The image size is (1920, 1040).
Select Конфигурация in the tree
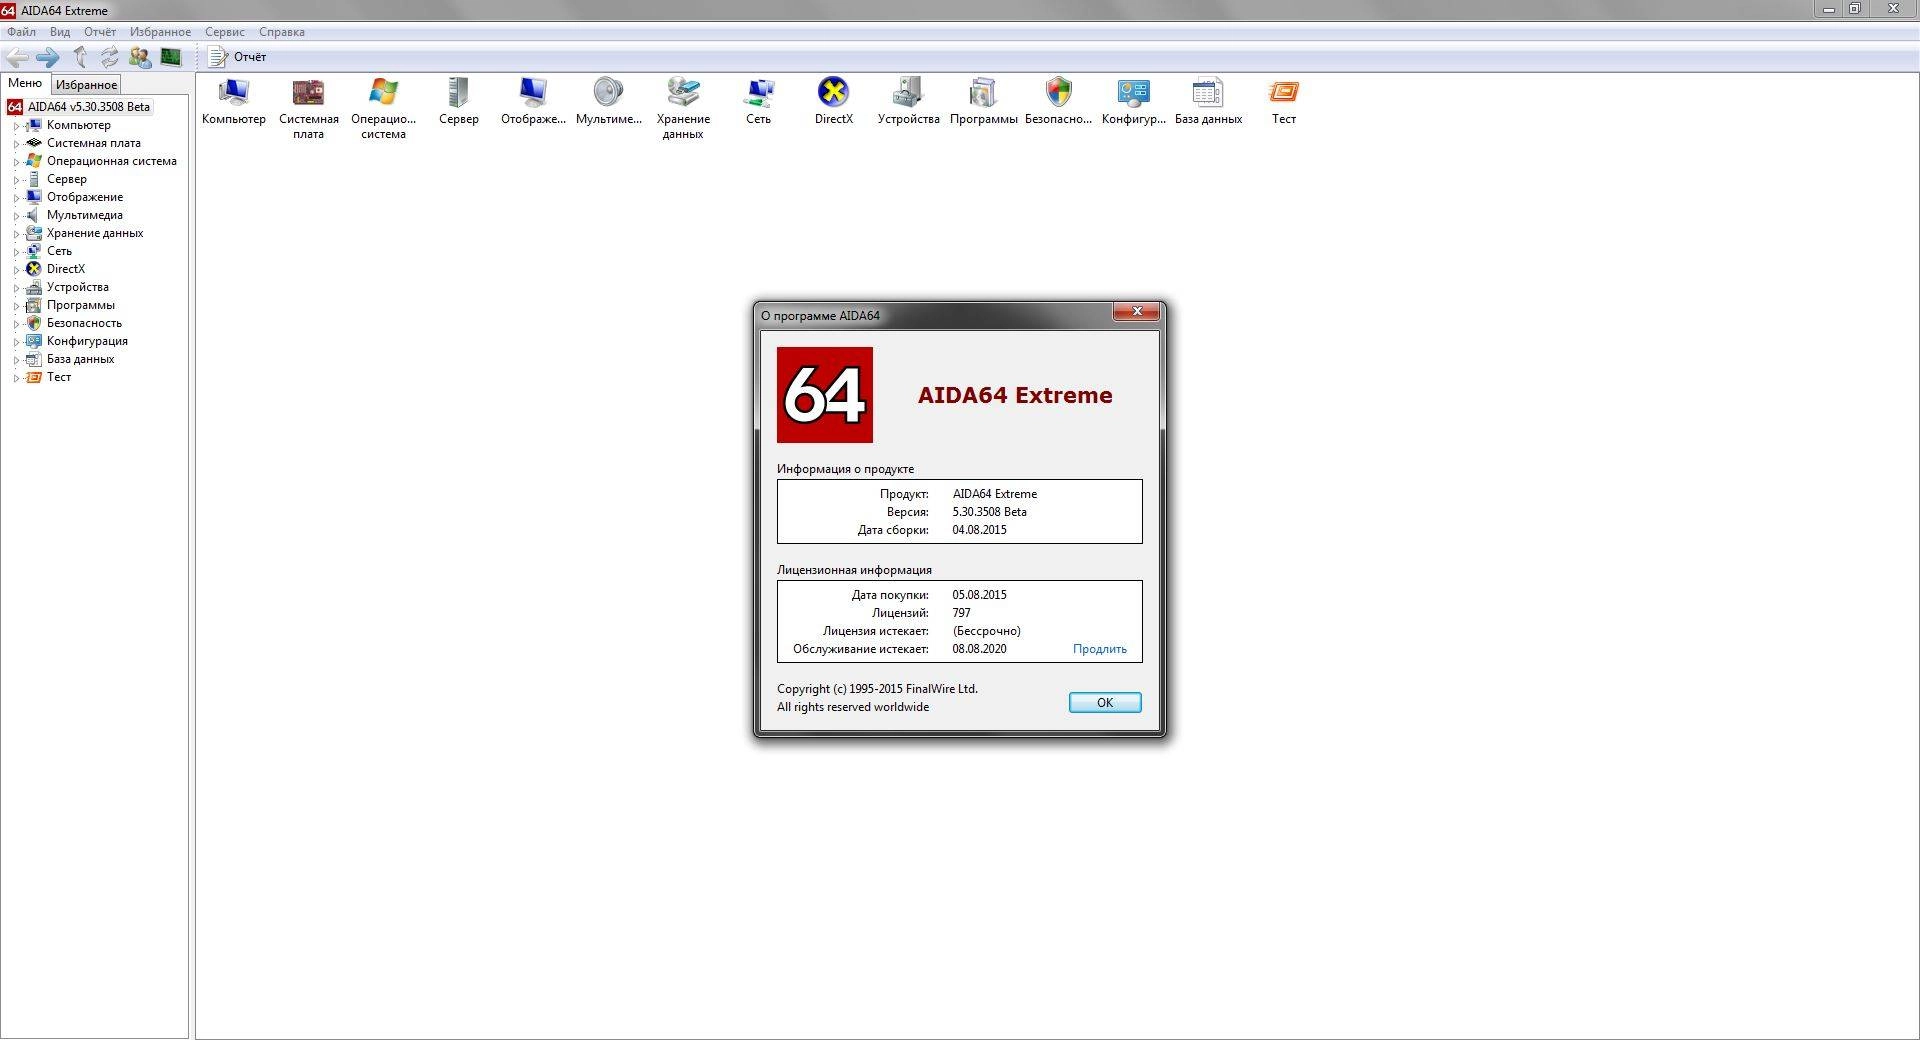87,341
